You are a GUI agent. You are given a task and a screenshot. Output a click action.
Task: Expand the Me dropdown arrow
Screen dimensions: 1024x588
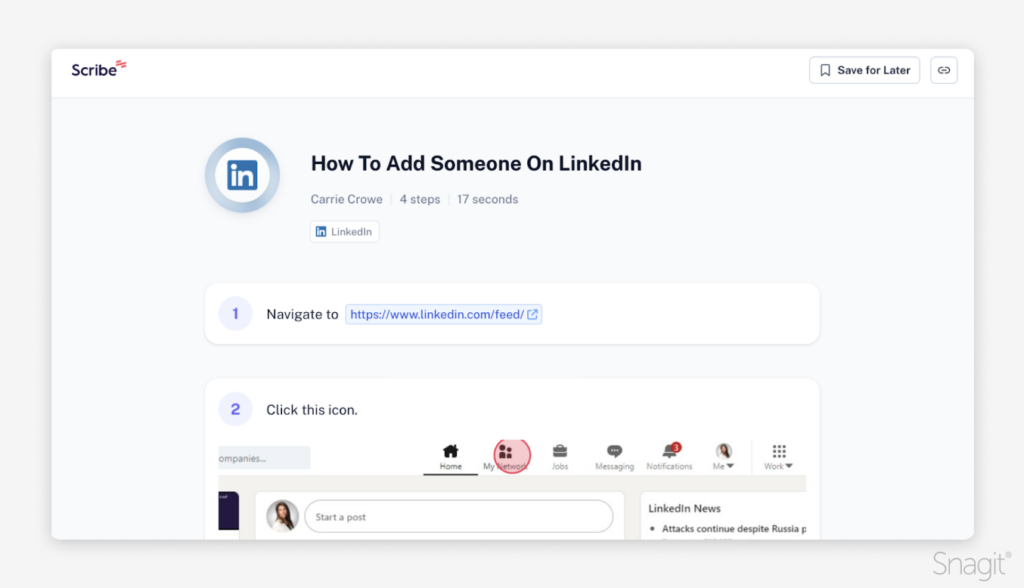tap(732, 466)
